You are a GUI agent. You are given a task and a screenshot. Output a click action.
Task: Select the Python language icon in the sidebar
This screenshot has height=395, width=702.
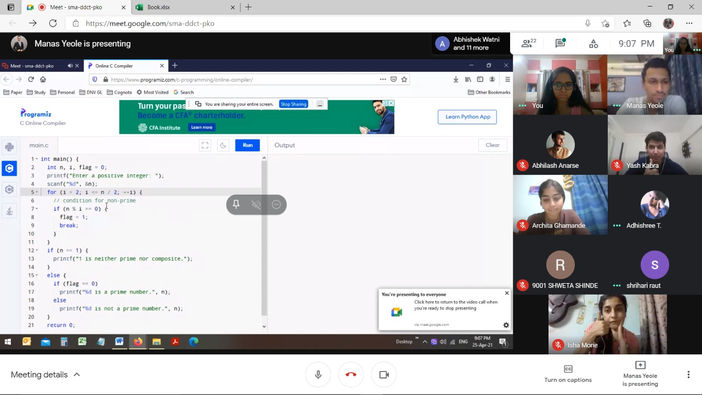pos(9,147)
